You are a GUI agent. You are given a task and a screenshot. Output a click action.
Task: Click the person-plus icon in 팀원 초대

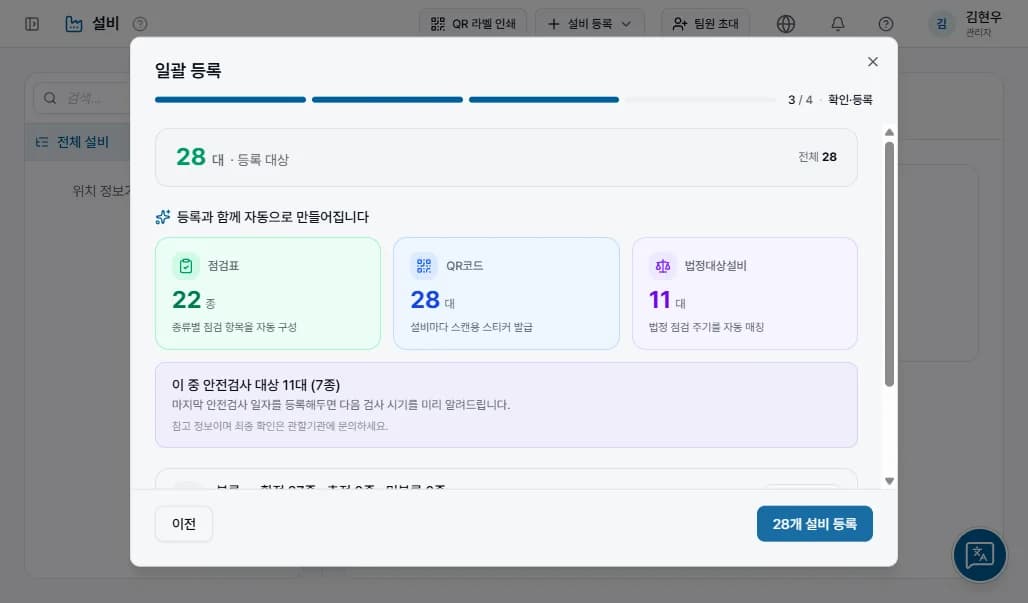point(680,24)
